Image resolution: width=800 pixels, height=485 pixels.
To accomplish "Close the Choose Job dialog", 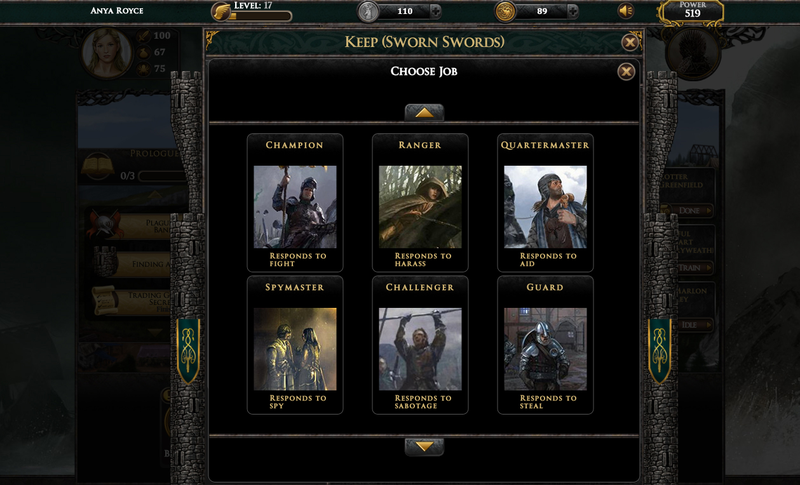I will tap(626, 71).
